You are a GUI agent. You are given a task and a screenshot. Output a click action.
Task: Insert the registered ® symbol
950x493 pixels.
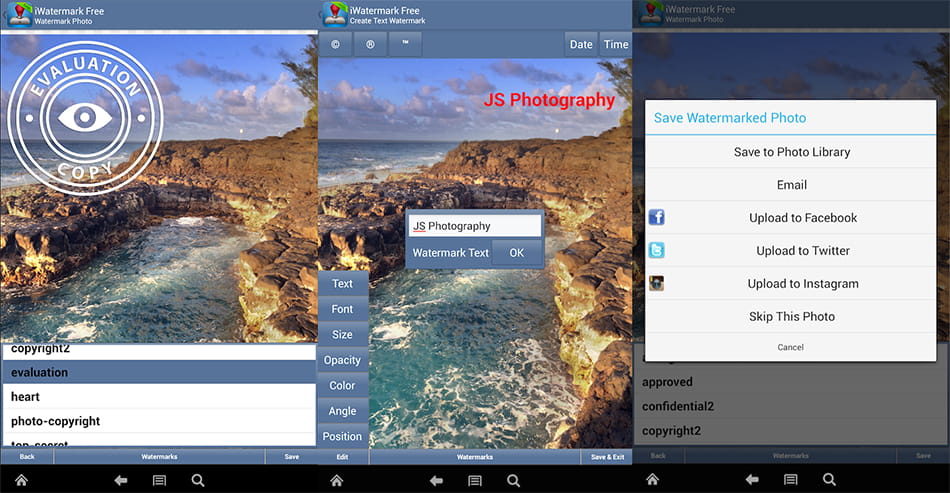point(370,44)
